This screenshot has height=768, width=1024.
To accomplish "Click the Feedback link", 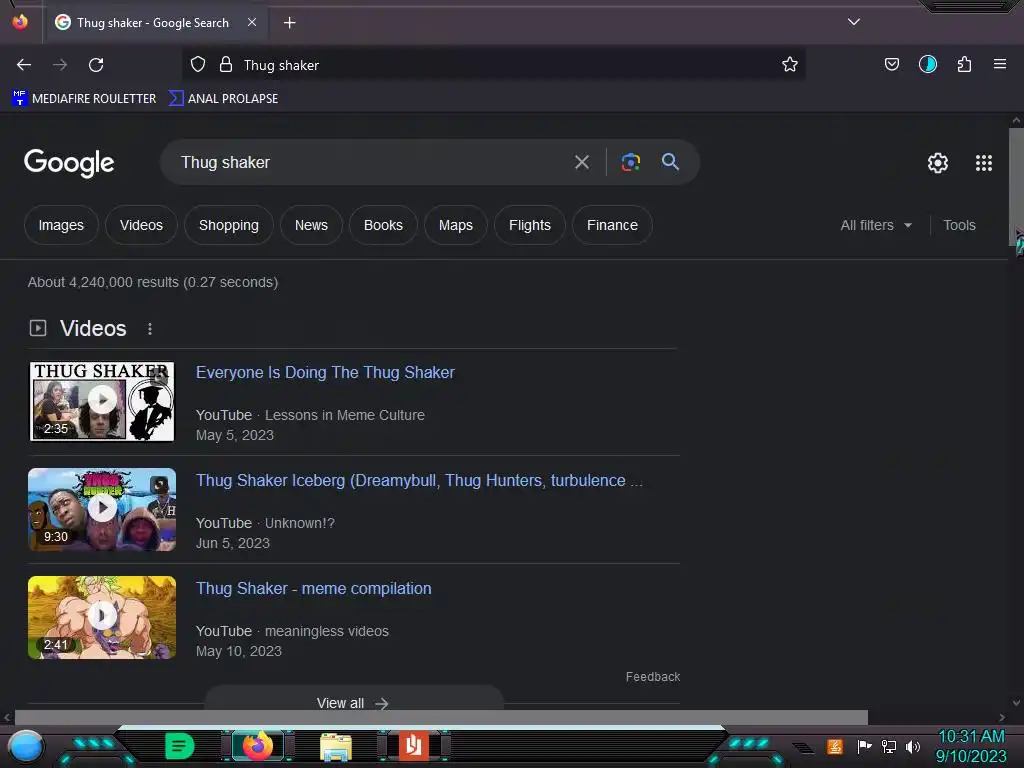I will point(652,677).
